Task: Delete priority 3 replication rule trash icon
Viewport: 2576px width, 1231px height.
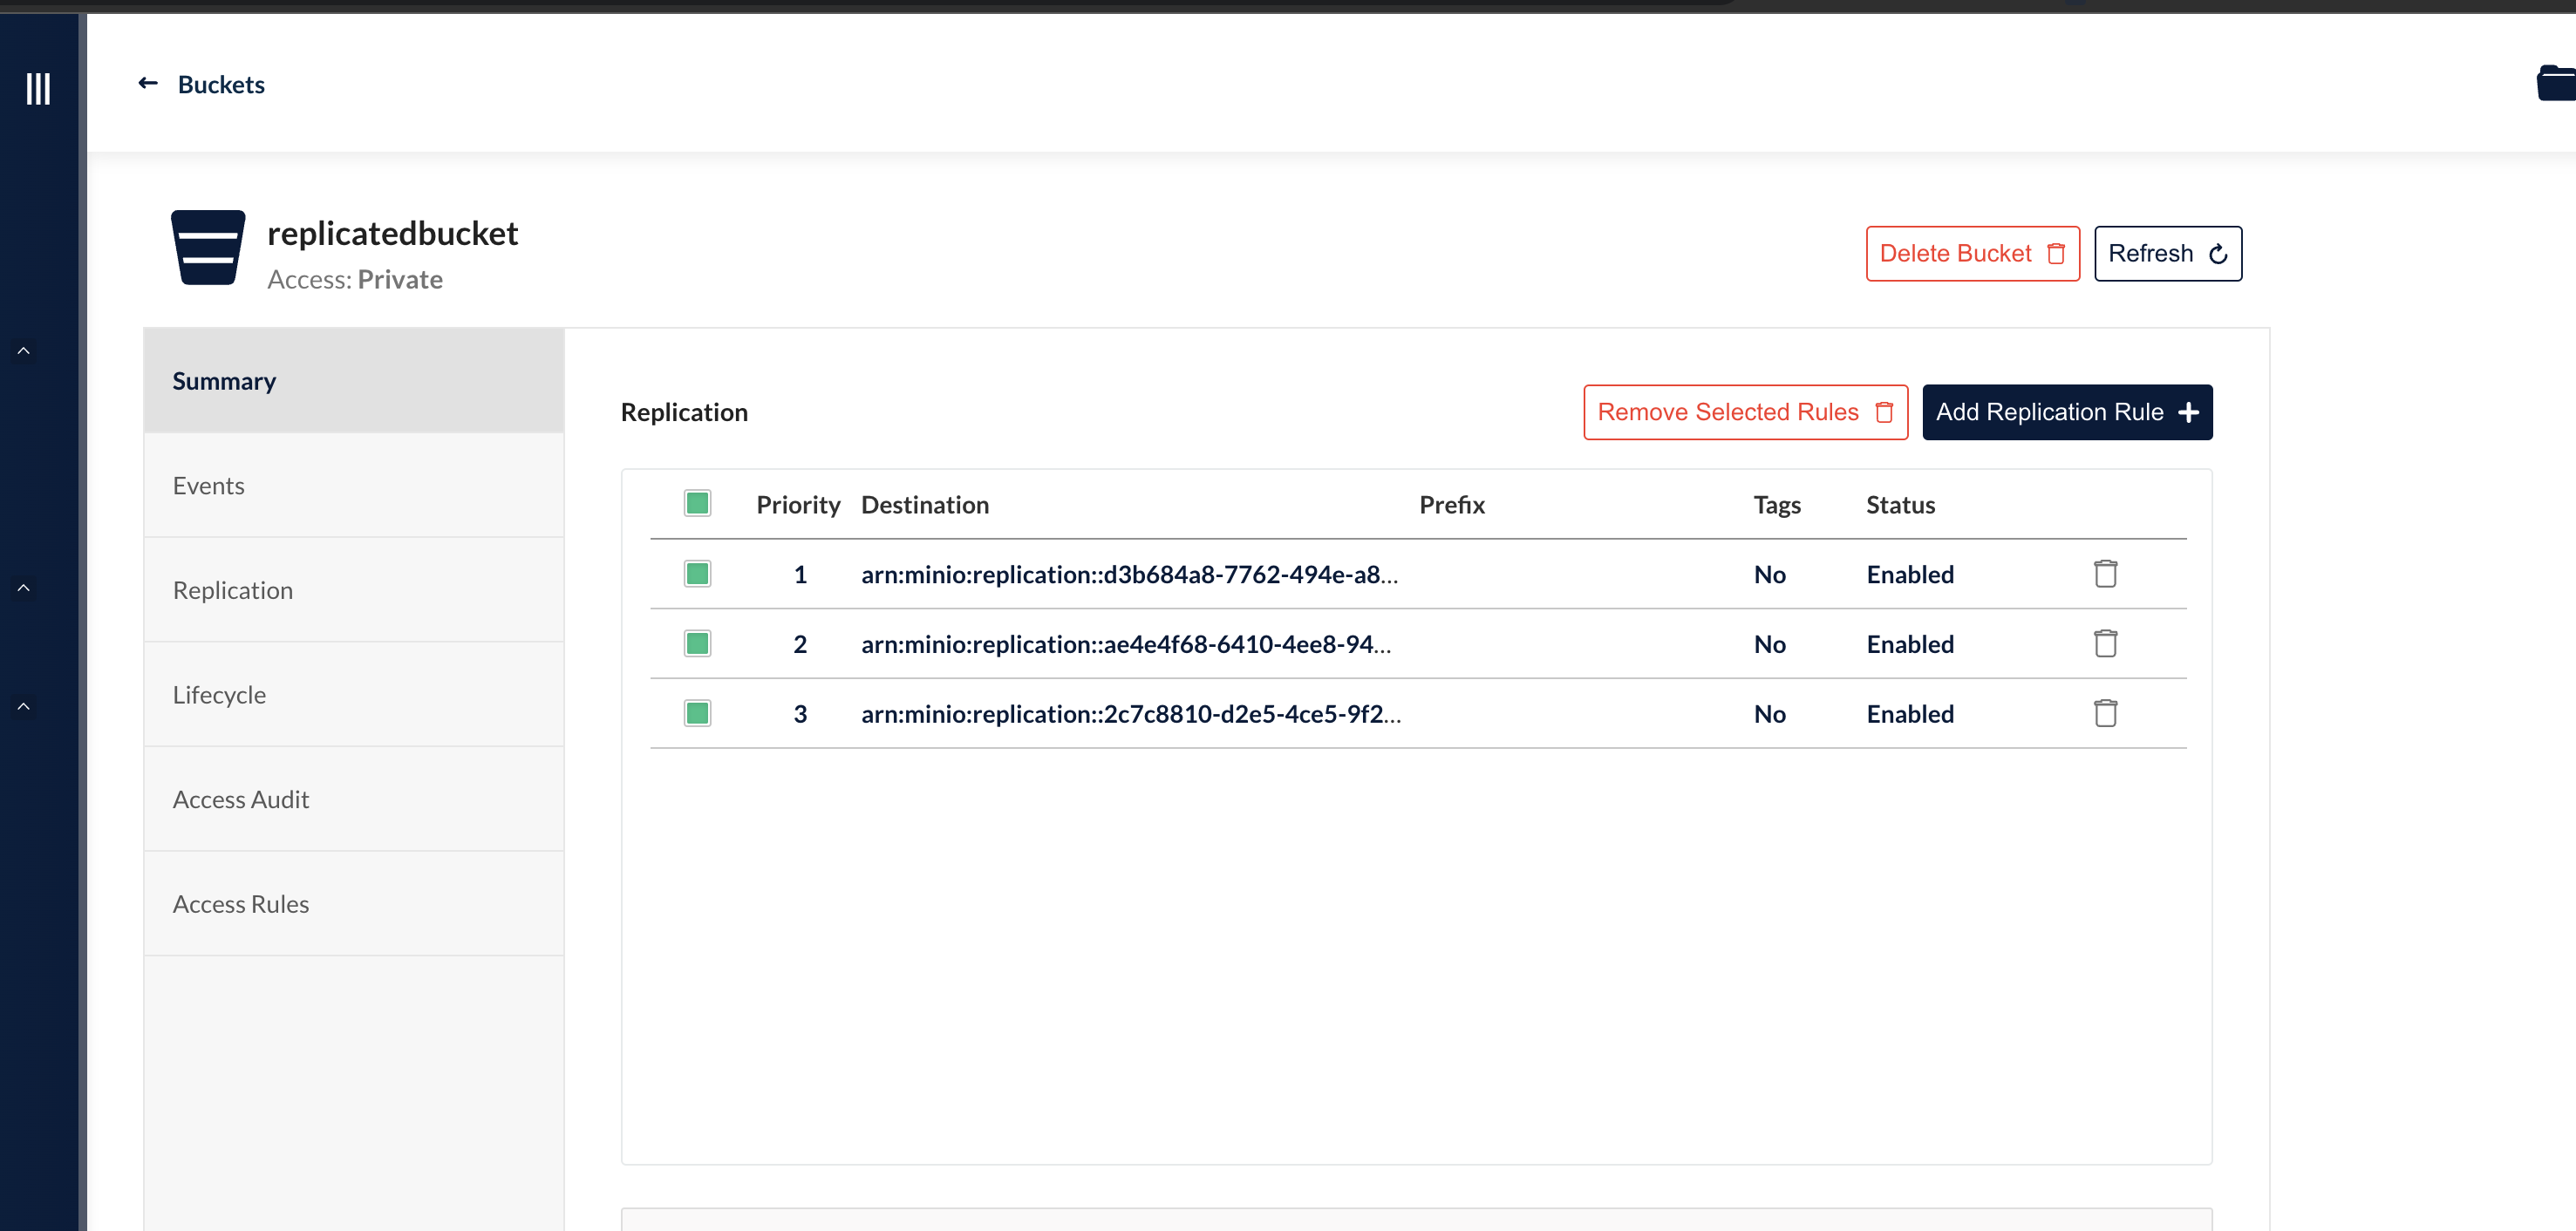Action: click(x=2105, y=713)
